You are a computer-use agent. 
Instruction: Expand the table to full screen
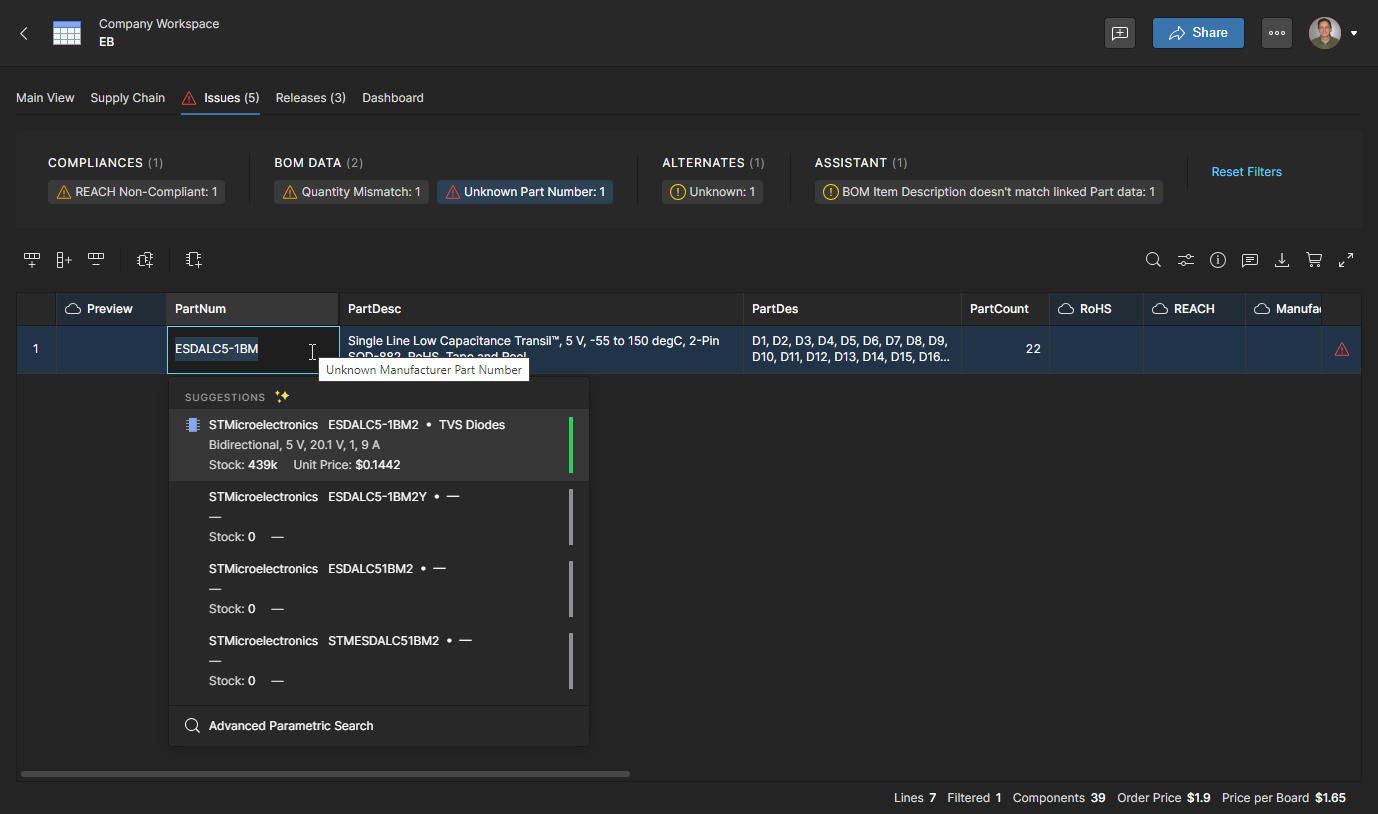point(1346,260)
